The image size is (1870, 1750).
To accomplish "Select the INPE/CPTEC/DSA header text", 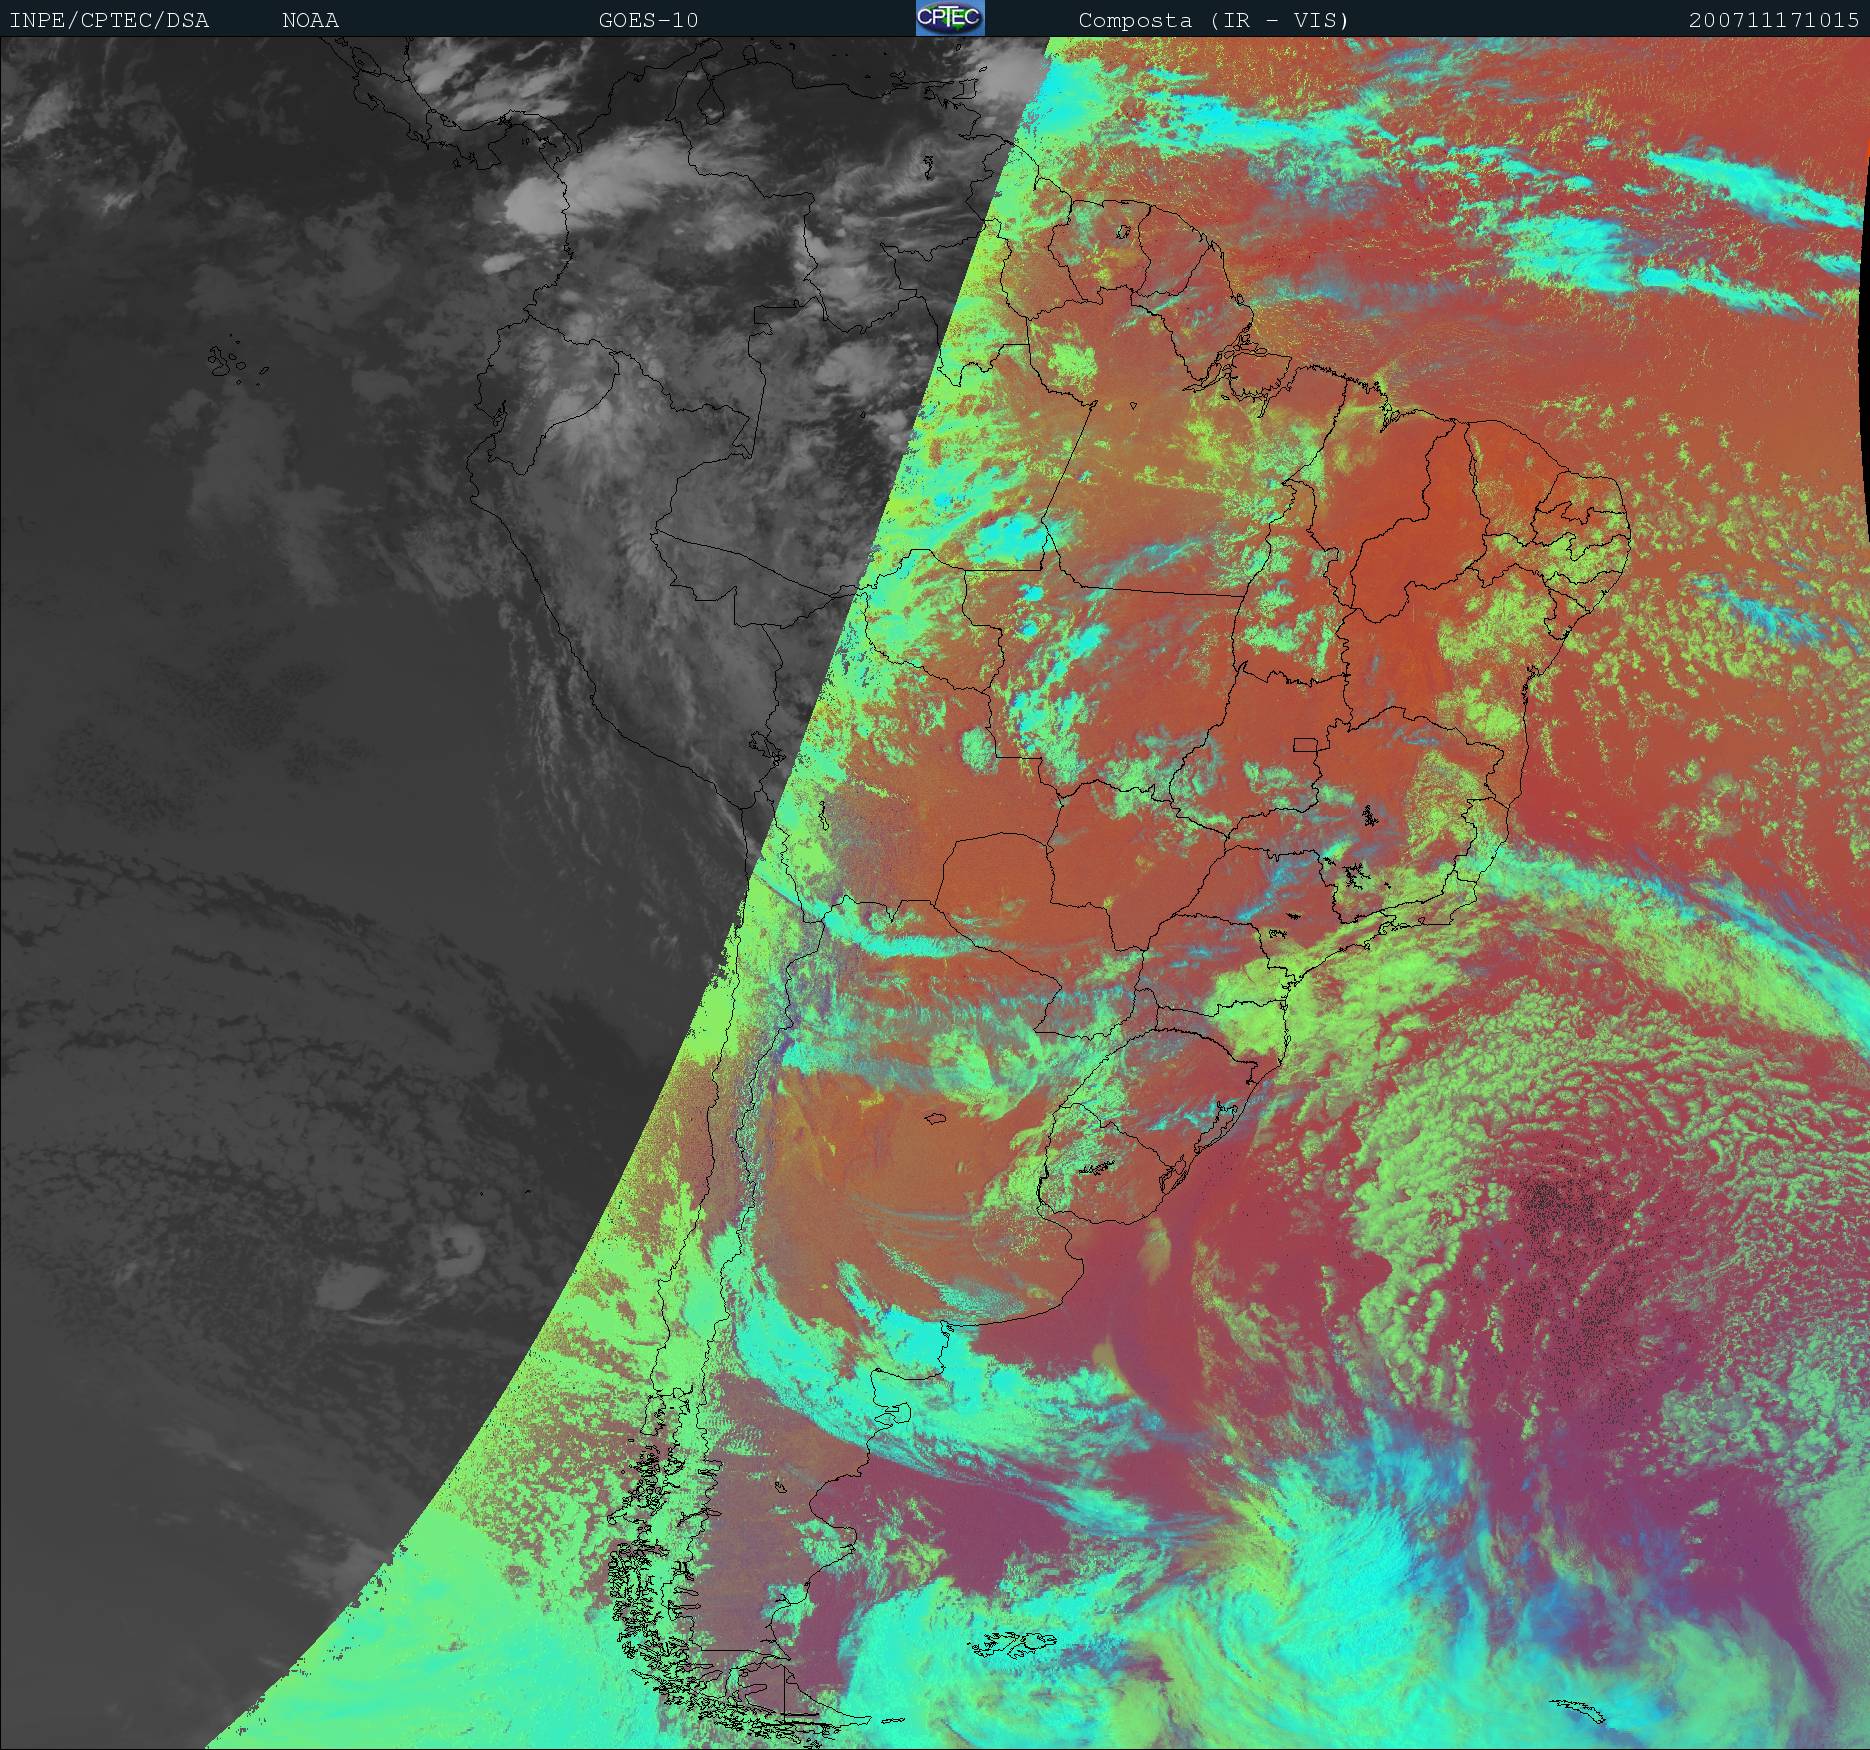I will pyautogui.click(x=110, y=20).
